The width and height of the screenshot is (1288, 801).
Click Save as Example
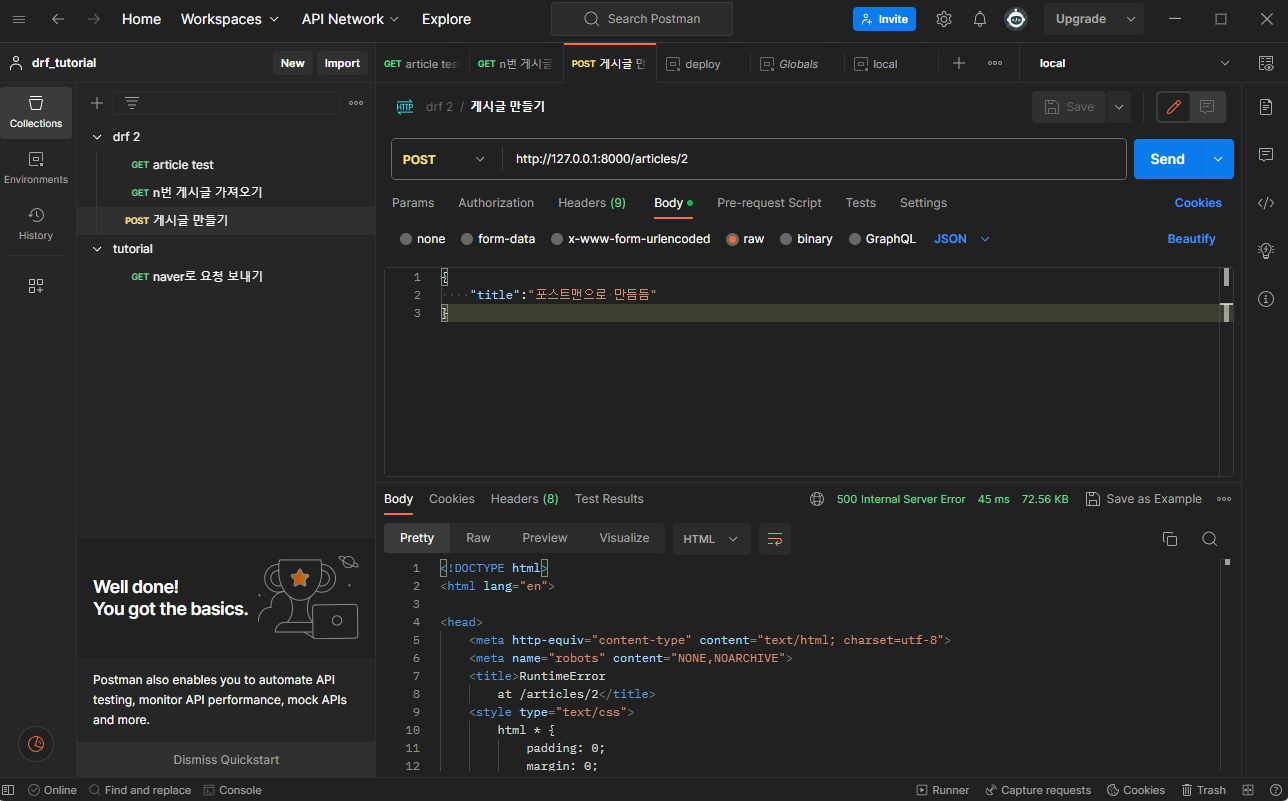tap(1144, 499)
